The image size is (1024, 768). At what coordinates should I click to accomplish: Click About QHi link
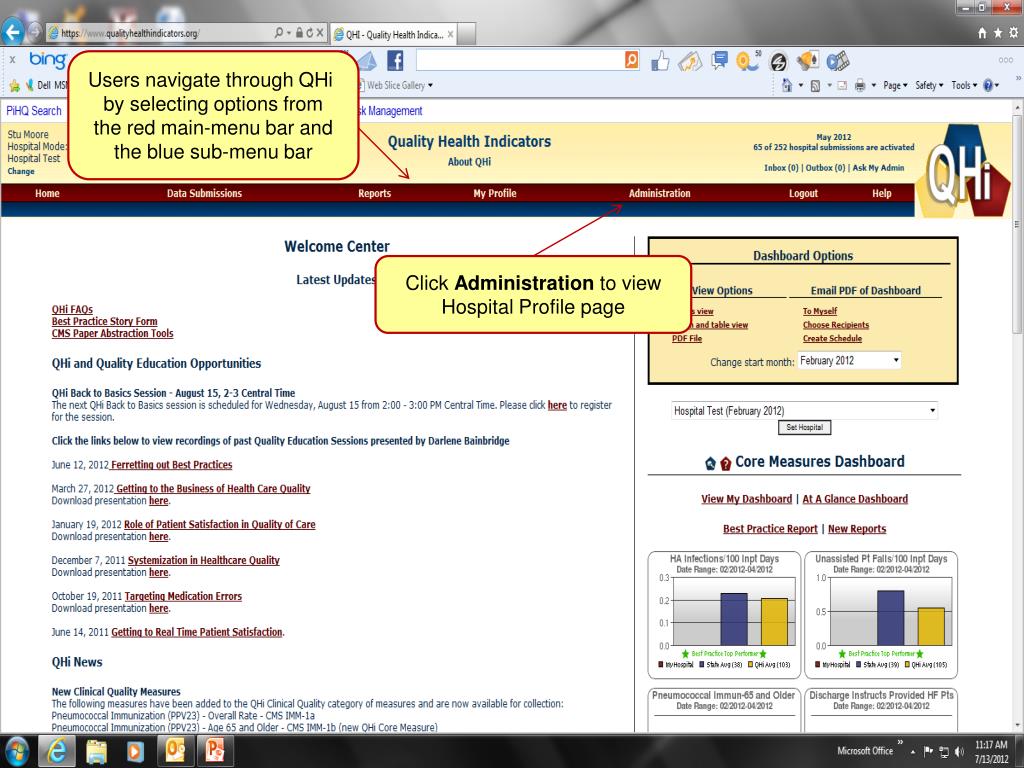469,162
